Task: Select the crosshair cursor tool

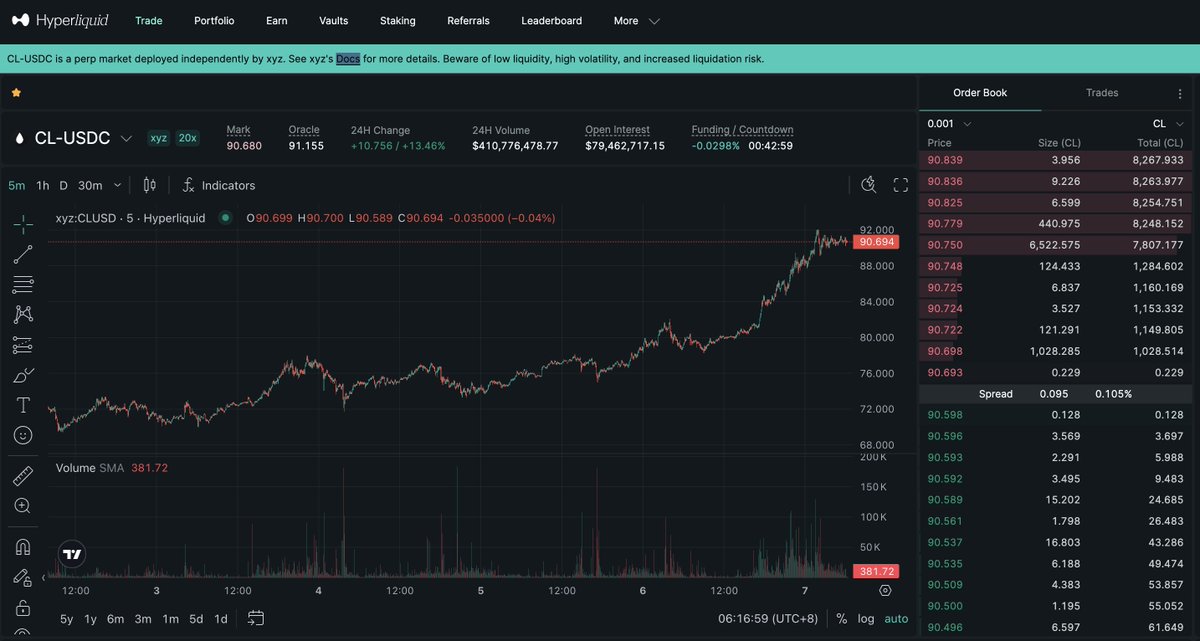Action: 22,224
